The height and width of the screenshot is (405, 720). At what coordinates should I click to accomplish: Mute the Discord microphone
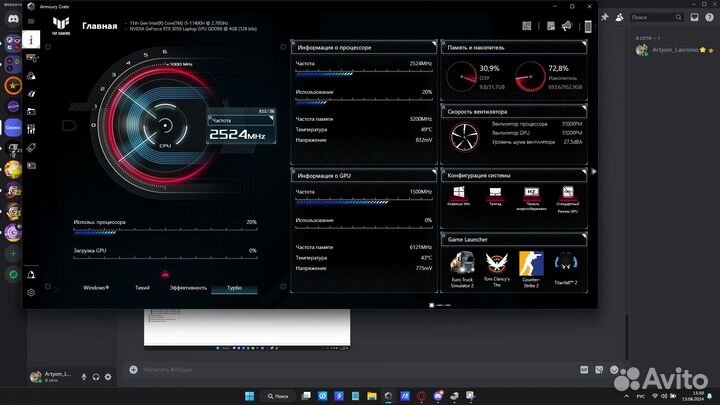(x=83, y=376)
